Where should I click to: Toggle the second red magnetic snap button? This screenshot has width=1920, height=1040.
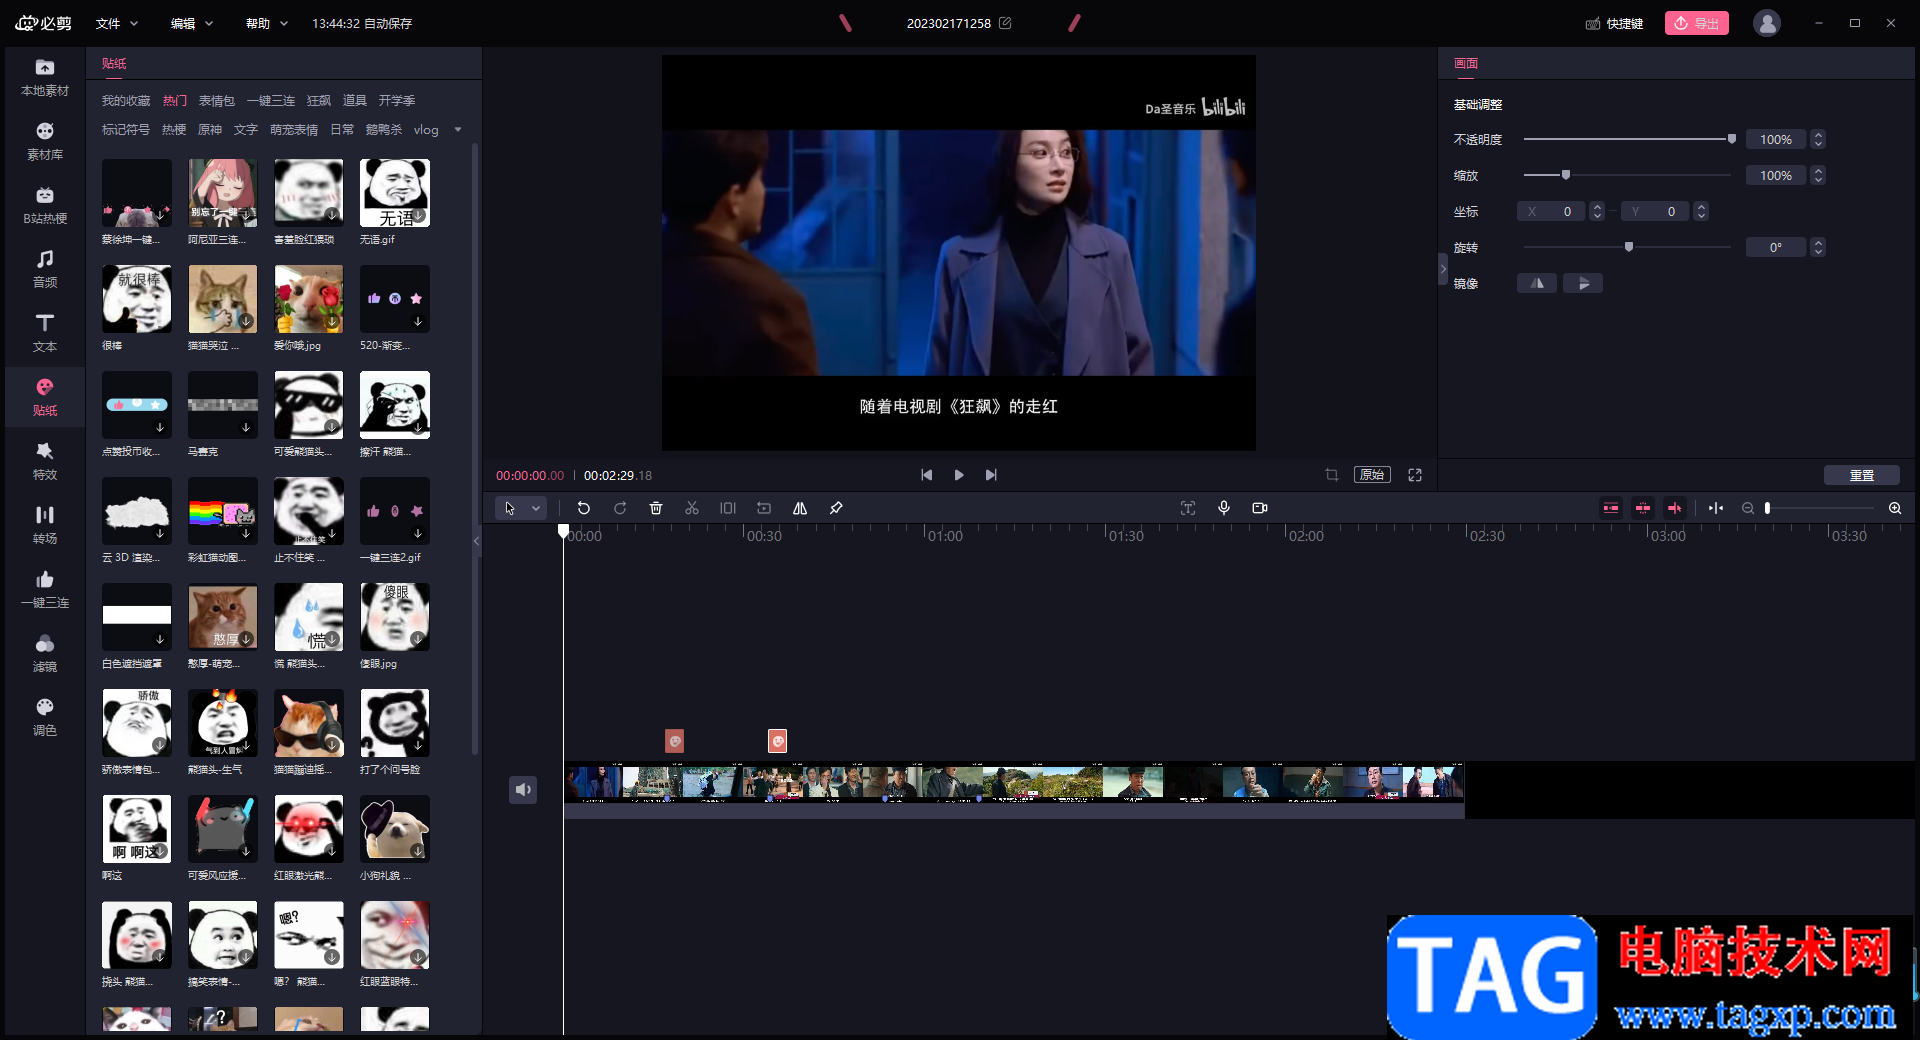1643,508
